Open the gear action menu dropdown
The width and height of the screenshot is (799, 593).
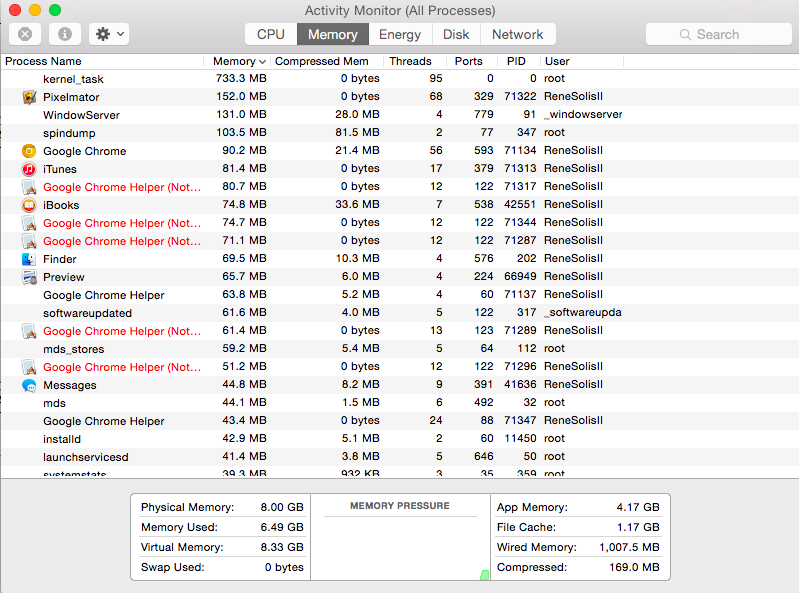[x=109, y=34]
